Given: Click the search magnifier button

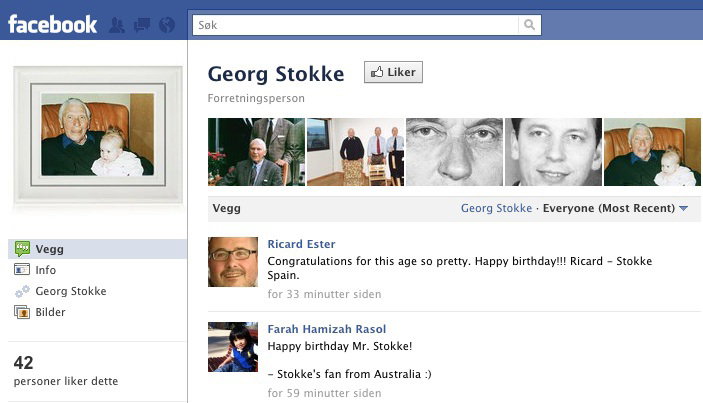Looking at the screenshot, I should tap(529, 25).
